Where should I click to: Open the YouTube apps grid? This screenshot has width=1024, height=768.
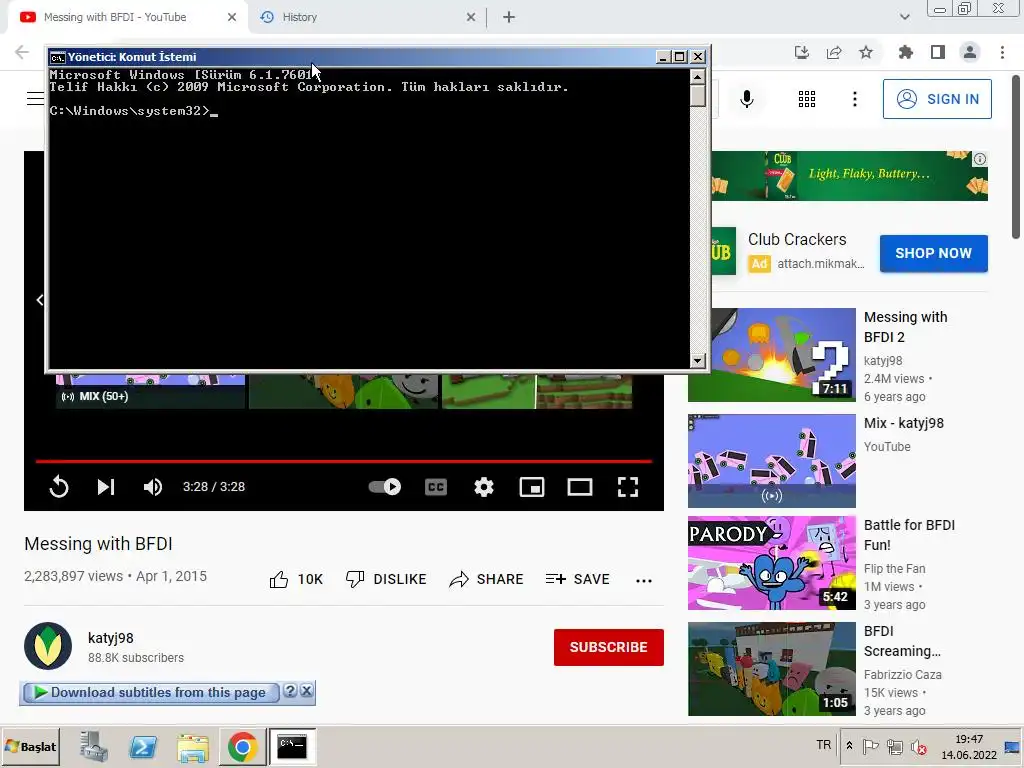coord(807,99)
